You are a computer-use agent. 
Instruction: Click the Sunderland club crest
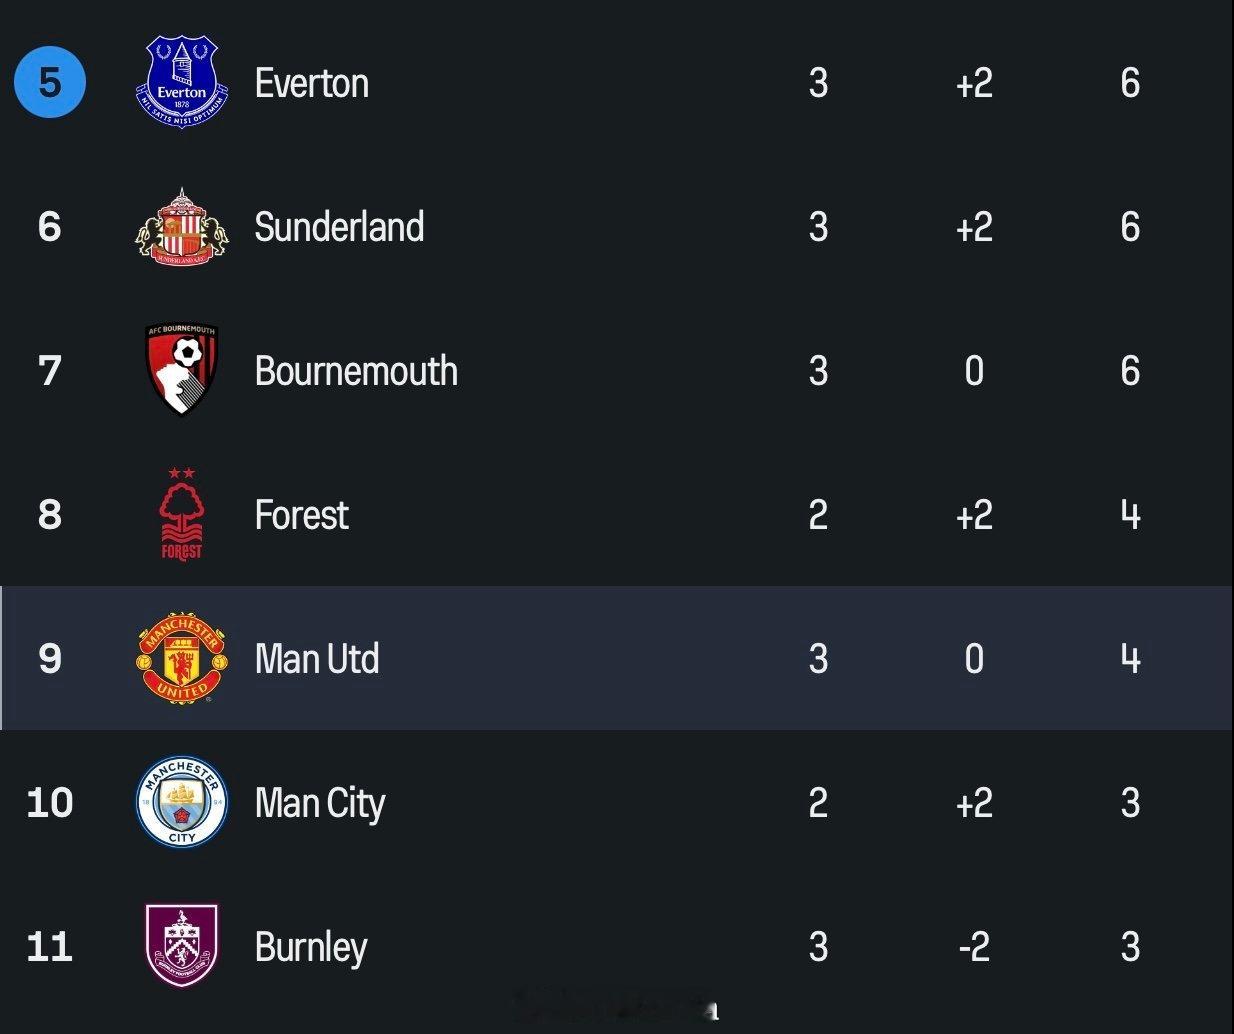[182, 227]
